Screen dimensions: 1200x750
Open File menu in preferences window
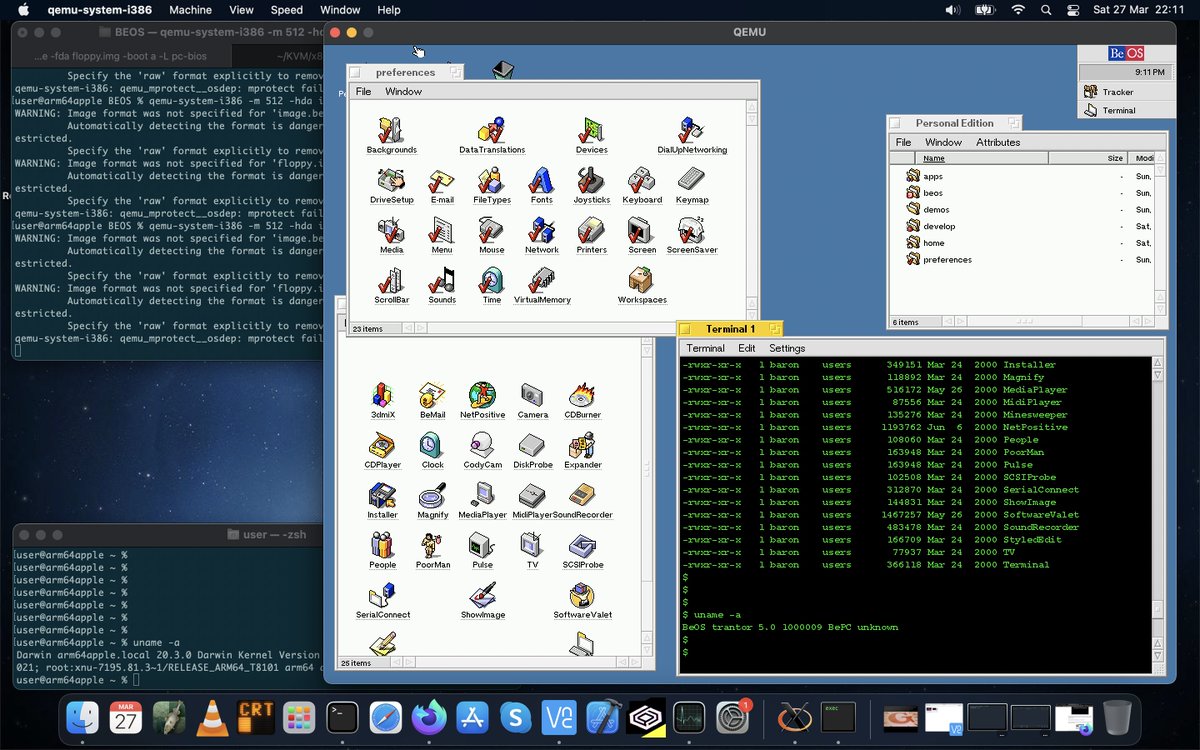click(x=363, y=91)
